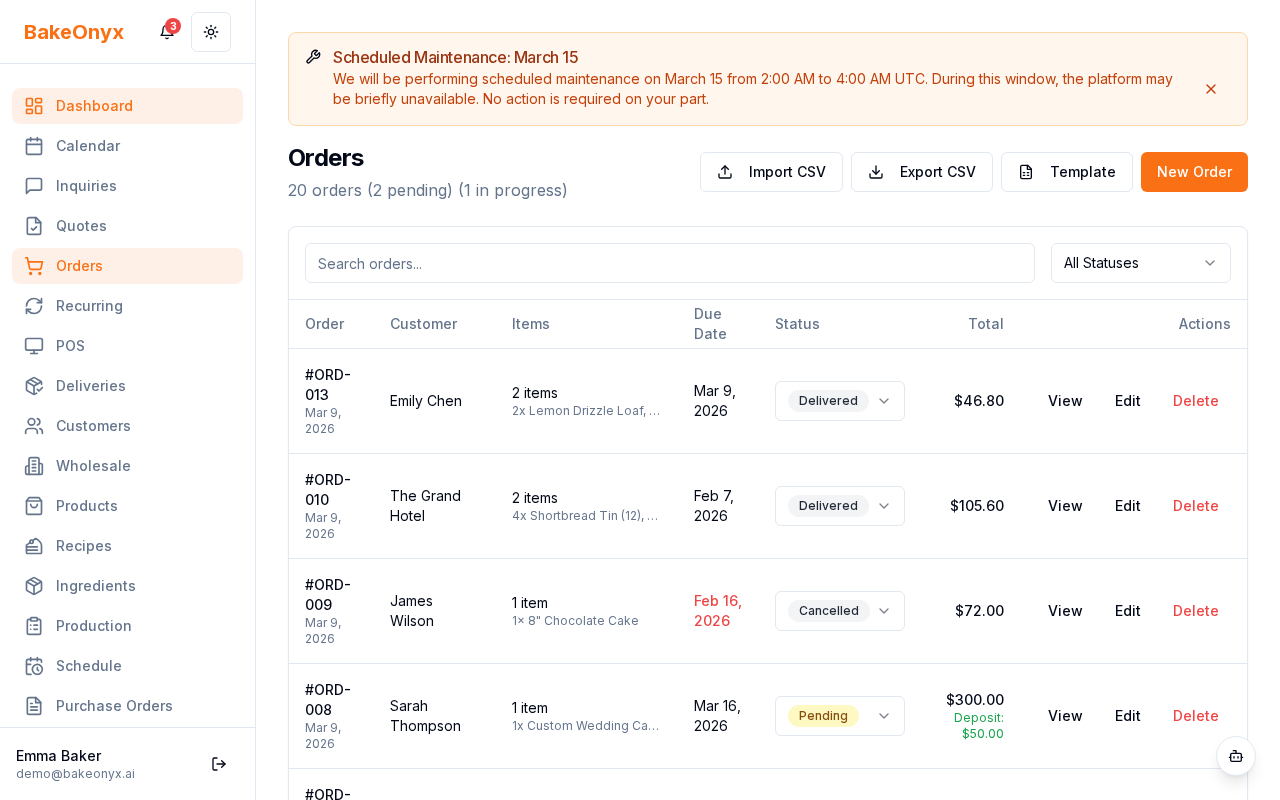Dismiss the scheduled maintenance banner
Image resolution: width=1280 pixels, height=800 pixels.
1211,89
